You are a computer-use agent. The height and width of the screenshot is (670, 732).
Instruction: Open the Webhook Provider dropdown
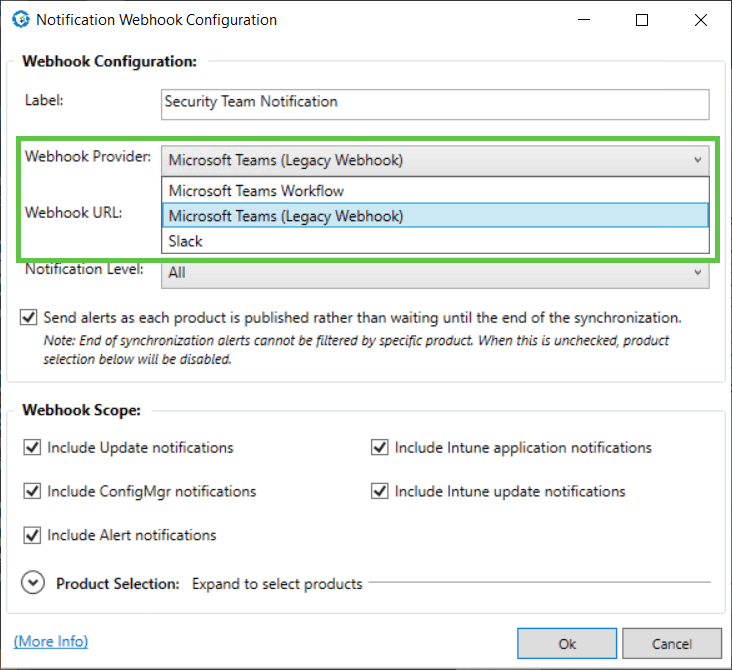tap(435, 160)
